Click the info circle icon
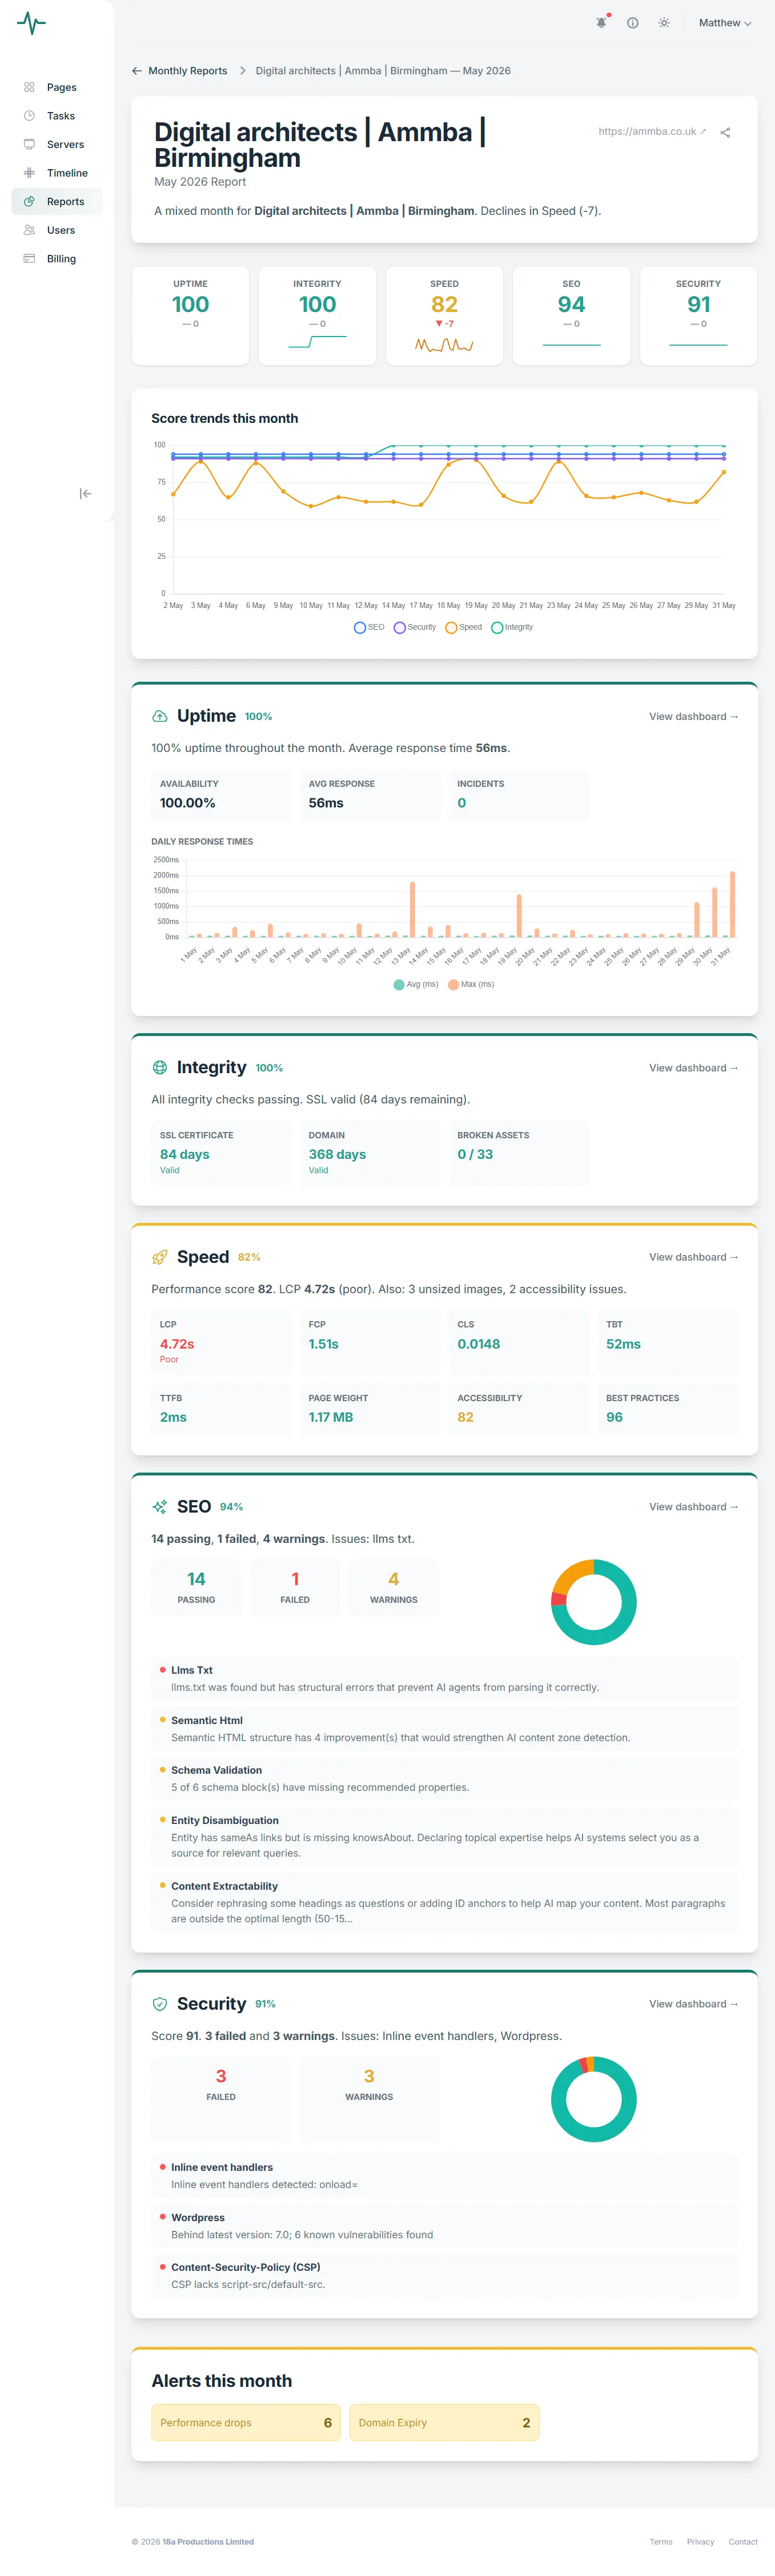 click(633, 23)
